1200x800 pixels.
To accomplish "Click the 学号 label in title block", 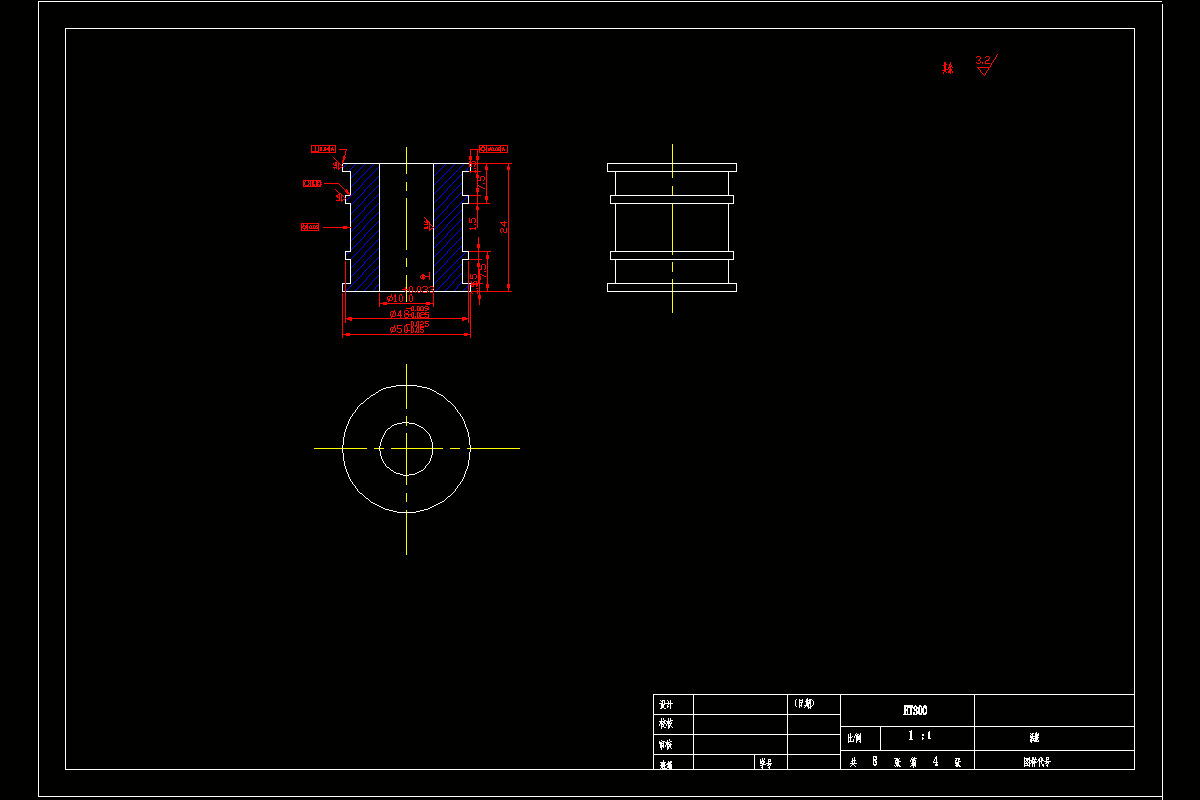I will click(x=765, y=763).
